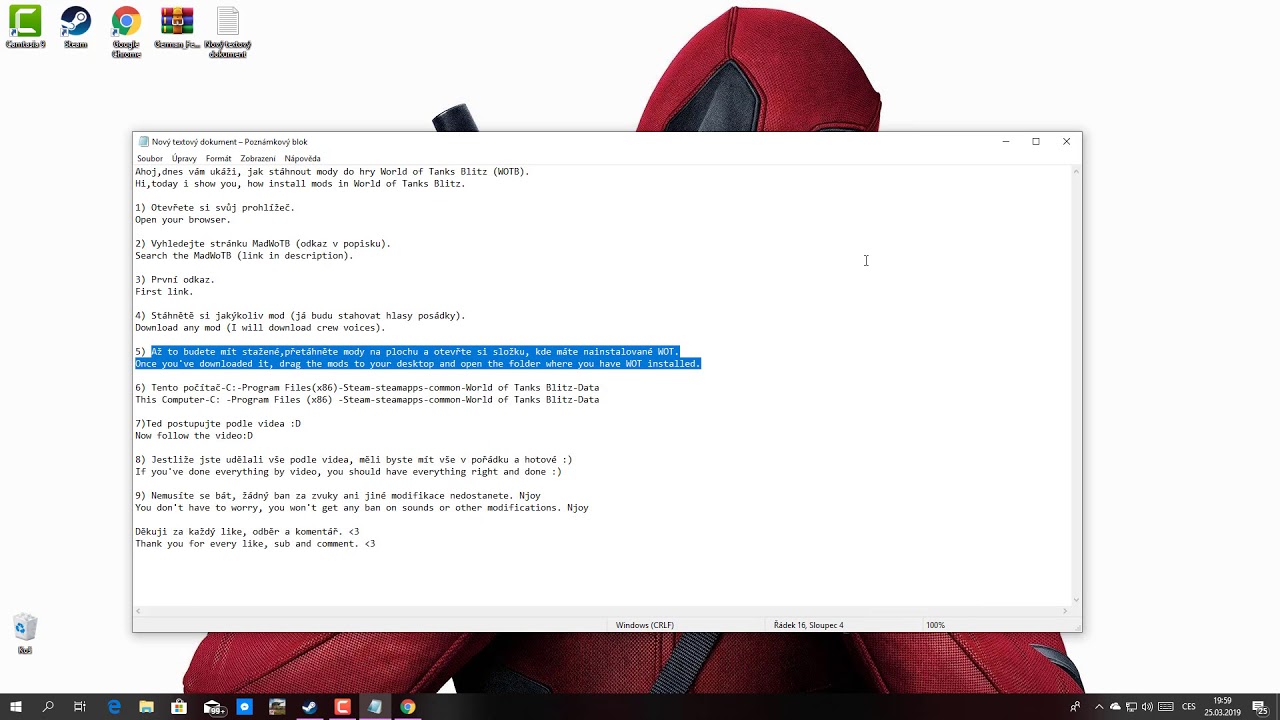Click the horizontal scrollbar left arrow
Image resolution: width=1280 pixels, height=720 pixels.
[x=139, y=611]
